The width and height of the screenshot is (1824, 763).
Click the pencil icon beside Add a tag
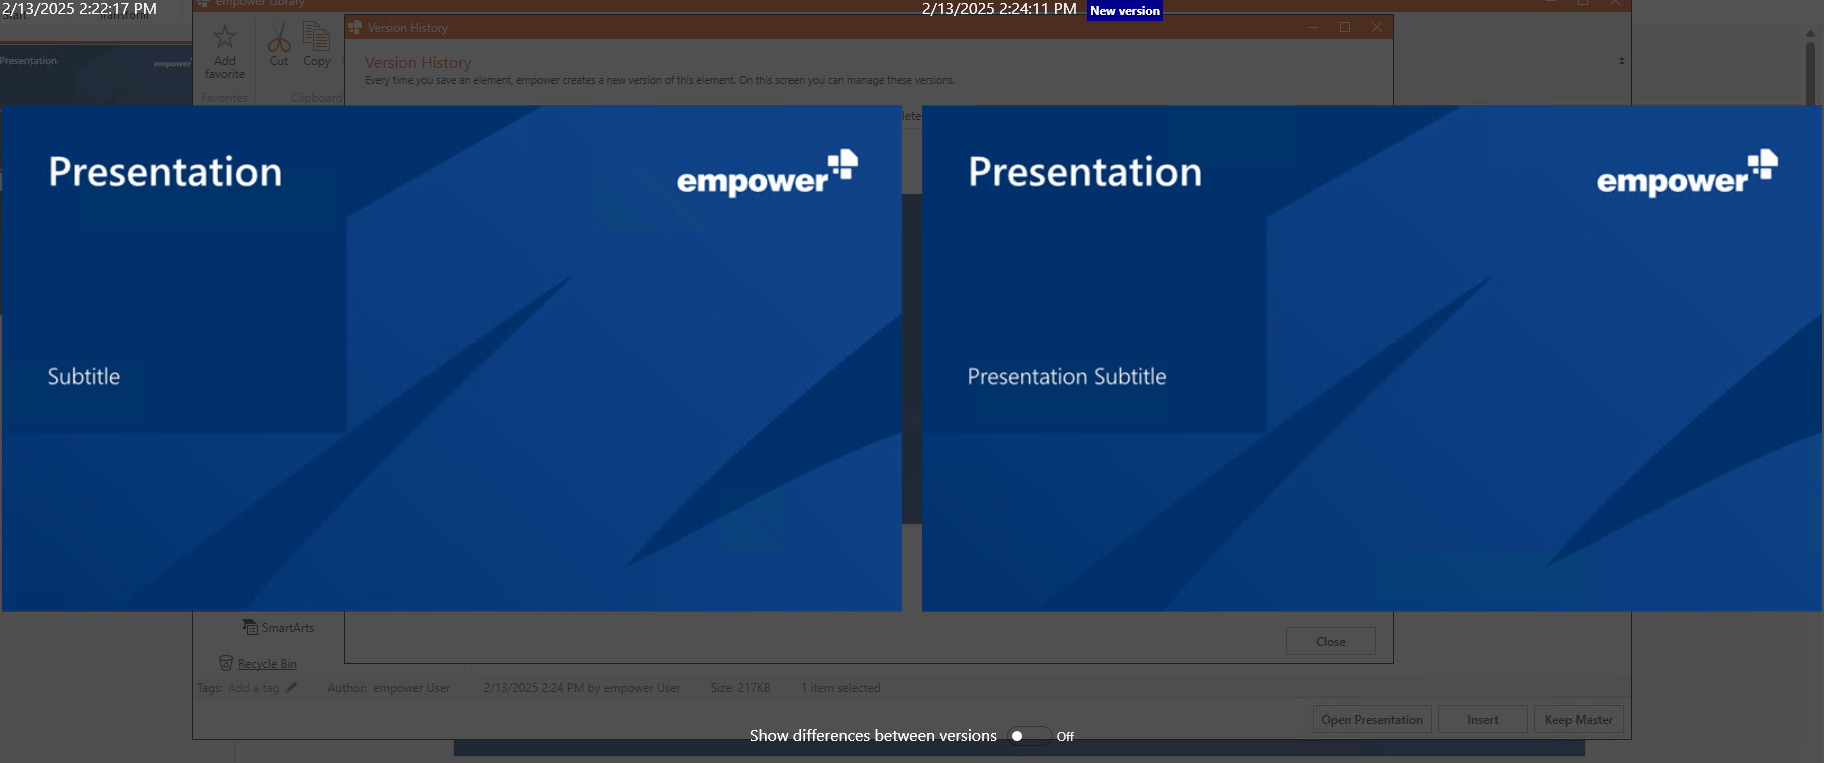[x=291, y=688]
